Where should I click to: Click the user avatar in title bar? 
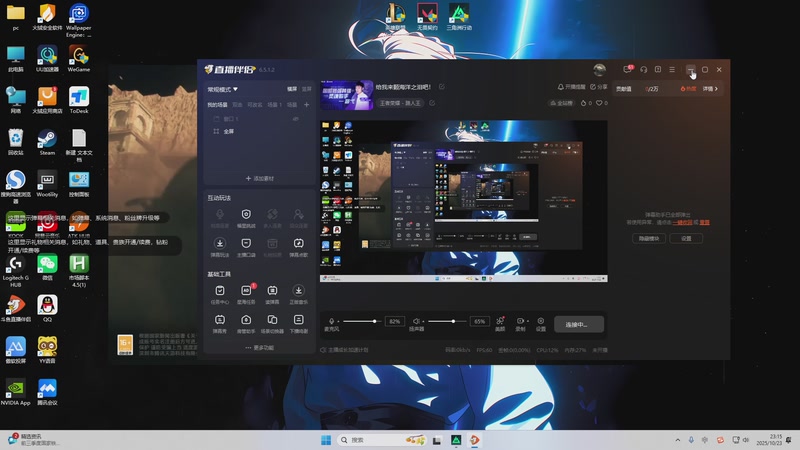(599, 69)
